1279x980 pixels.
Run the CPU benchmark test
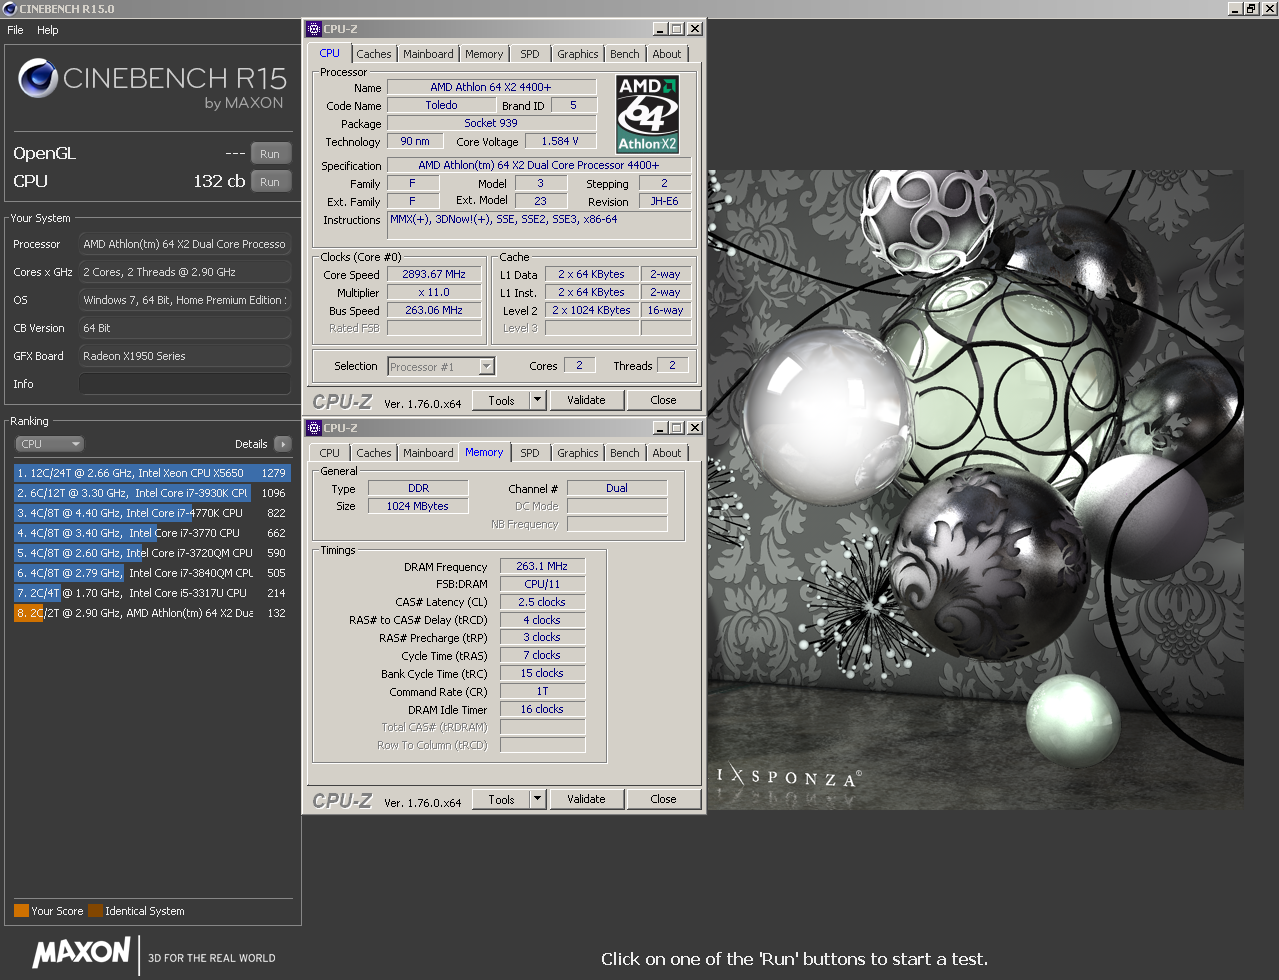coord(270,182)
